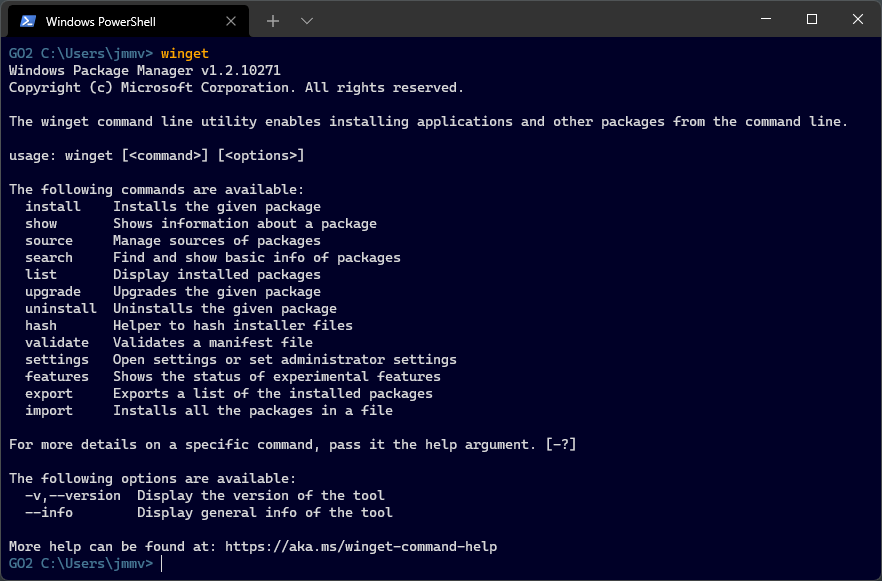Click the 'export' command name
882x581 pixels.
click(x=49, y=394)
